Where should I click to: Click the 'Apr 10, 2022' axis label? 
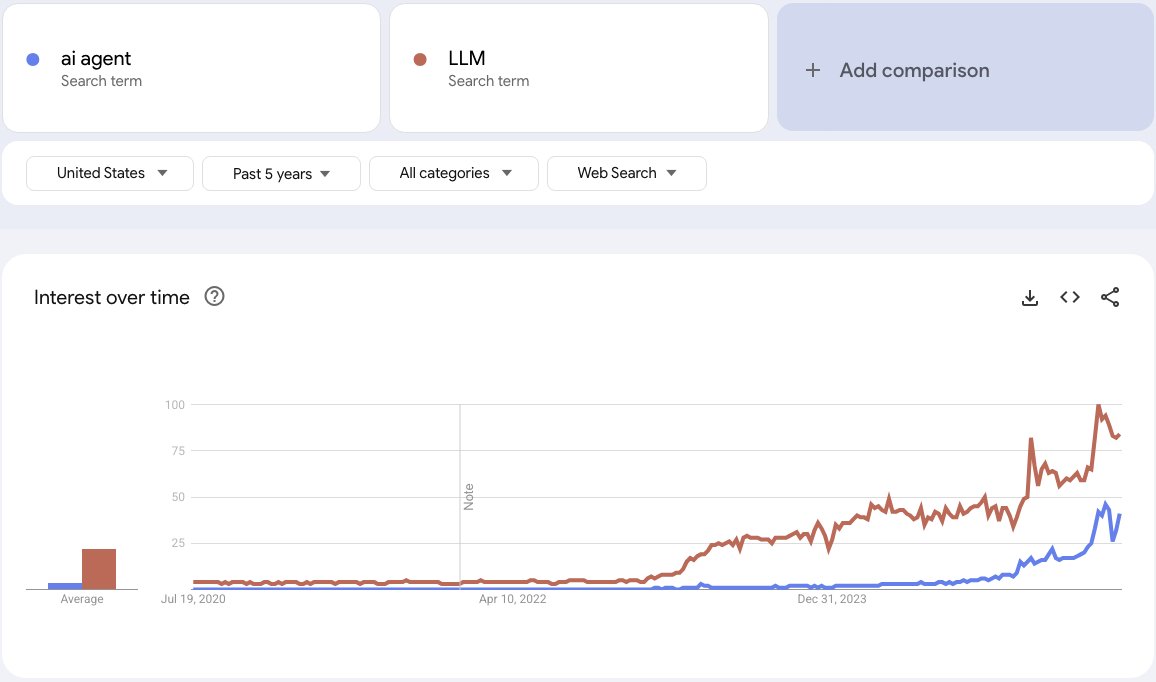click(512, 599)
